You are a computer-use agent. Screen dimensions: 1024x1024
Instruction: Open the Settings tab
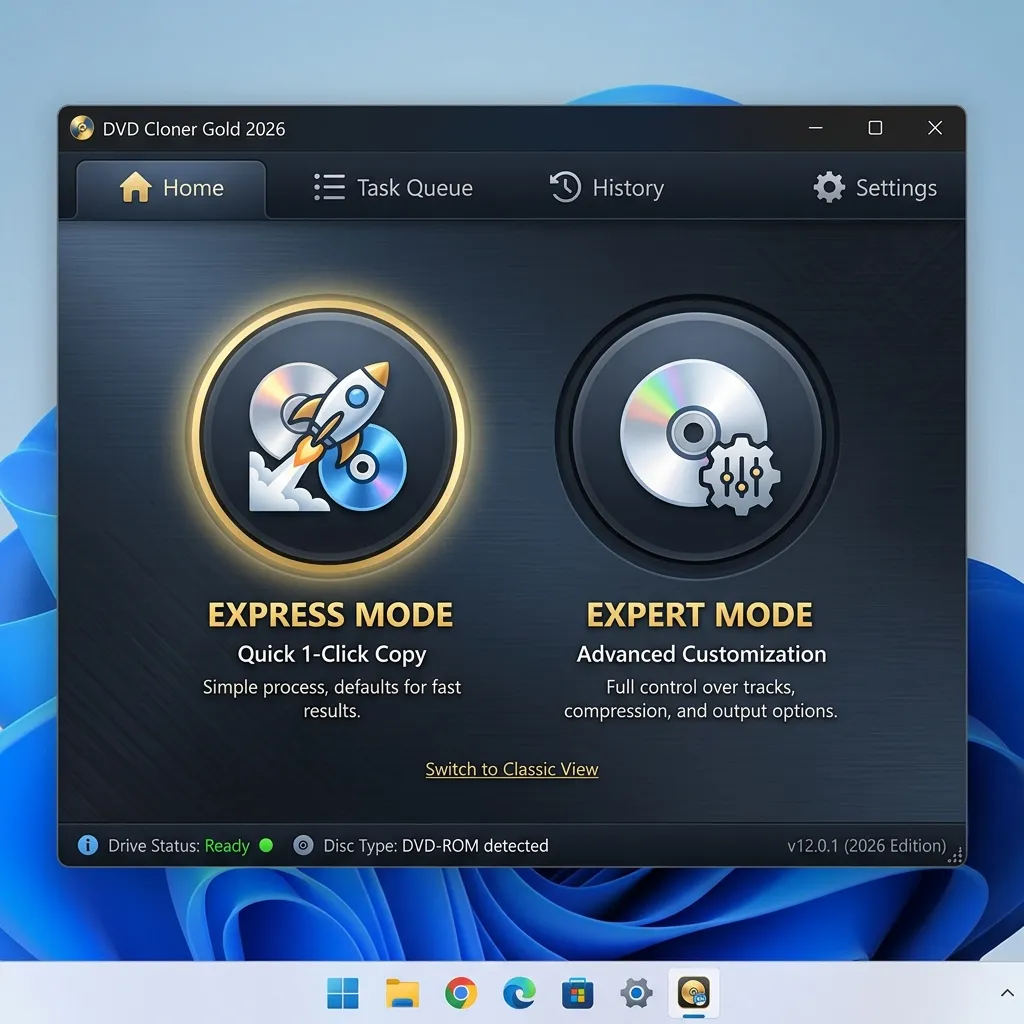875,188
